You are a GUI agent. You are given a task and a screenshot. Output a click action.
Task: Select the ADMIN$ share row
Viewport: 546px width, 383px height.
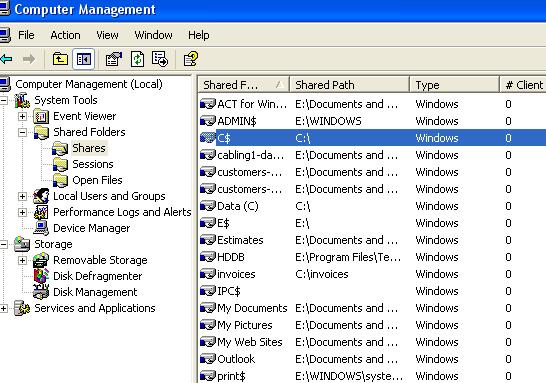(373, 121)
